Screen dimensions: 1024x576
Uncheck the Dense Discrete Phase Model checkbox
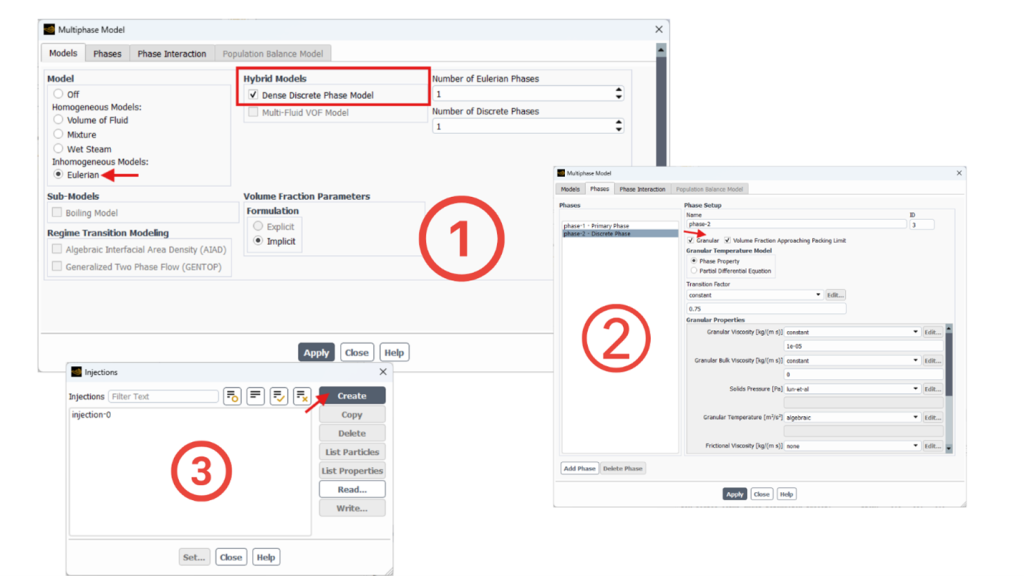[x=253, y=95]
